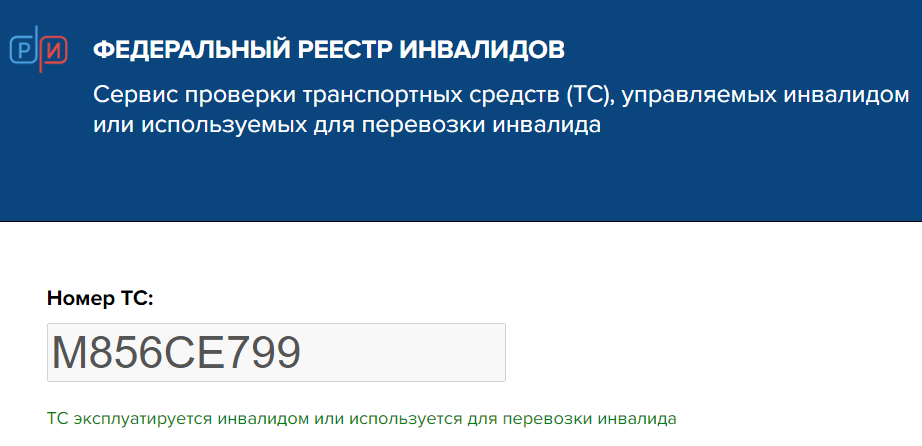The height and width of the screenshot is (446, 922).
Task: Click the green vehicle status message
Action: coord(362,418)
